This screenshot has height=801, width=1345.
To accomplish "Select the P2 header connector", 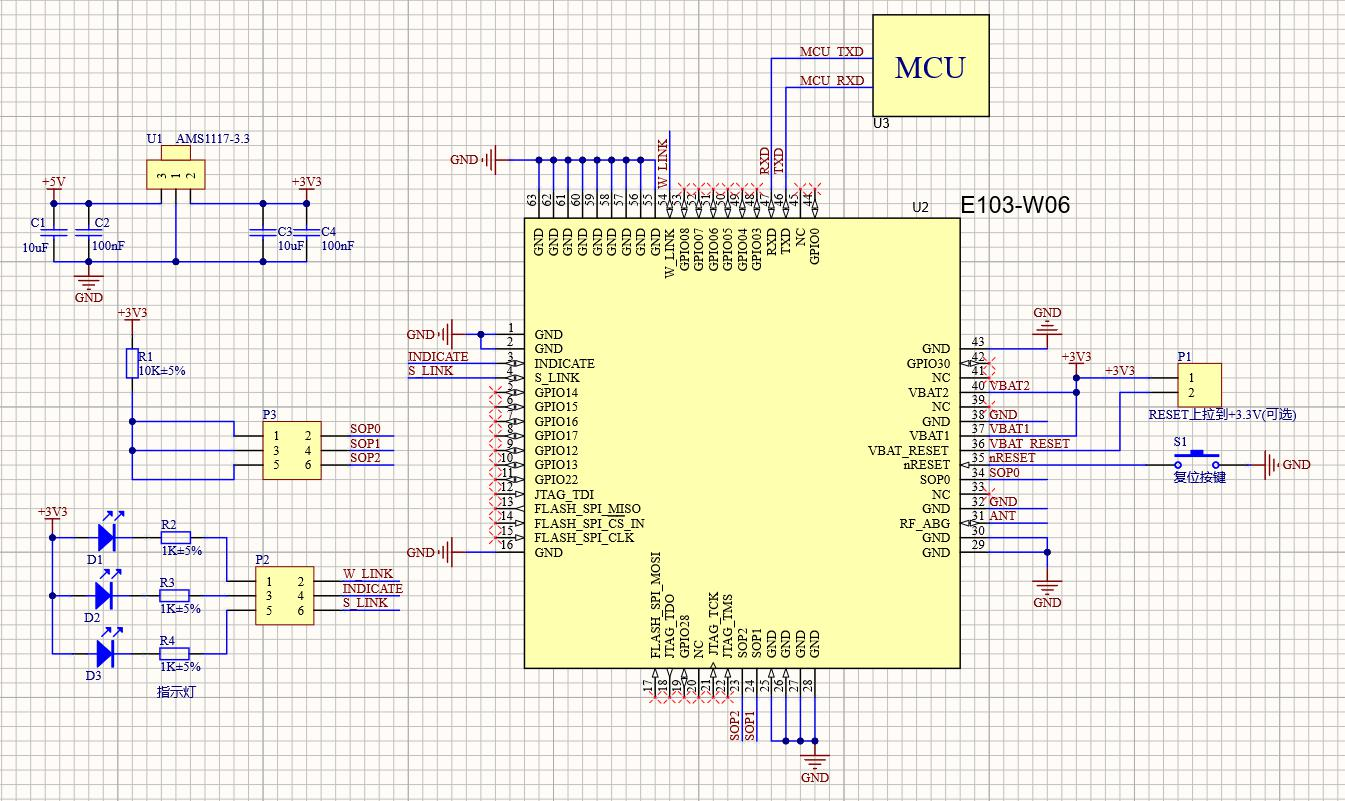I will (x=284, y=596).
